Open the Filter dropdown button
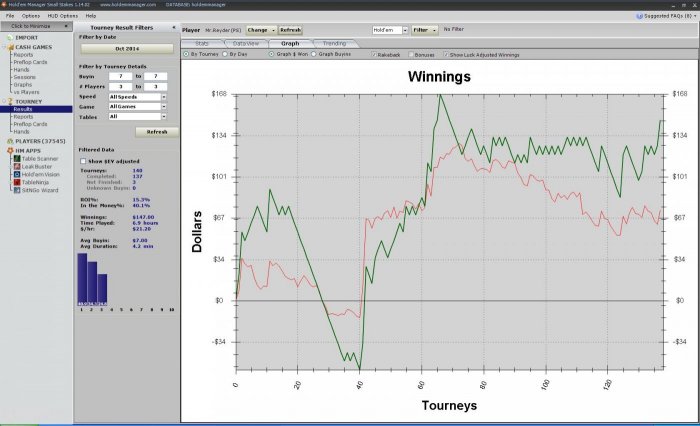 point(424,30)
